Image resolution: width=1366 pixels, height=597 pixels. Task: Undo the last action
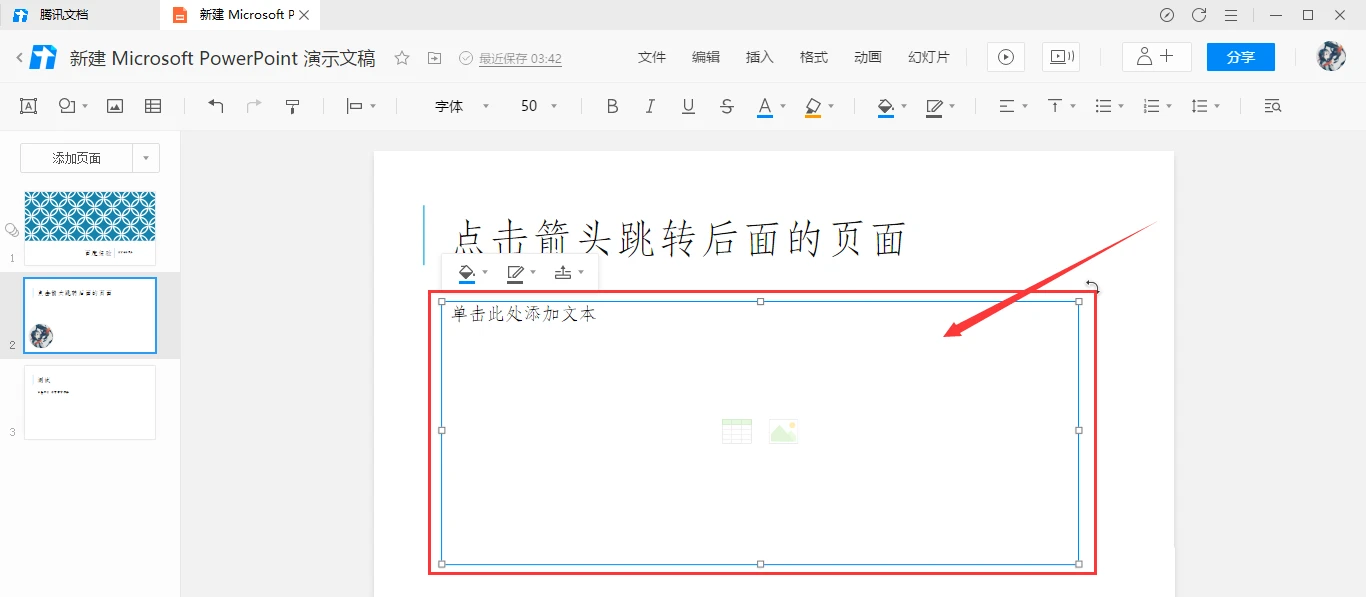(216, 106)
